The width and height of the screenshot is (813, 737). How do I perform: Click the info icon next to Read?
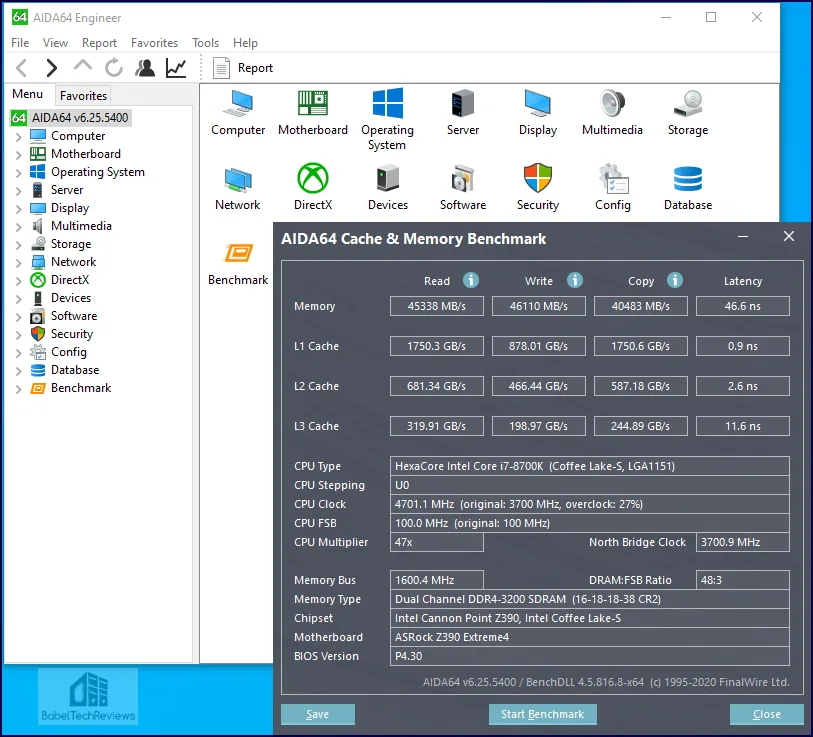click(471, 280)
